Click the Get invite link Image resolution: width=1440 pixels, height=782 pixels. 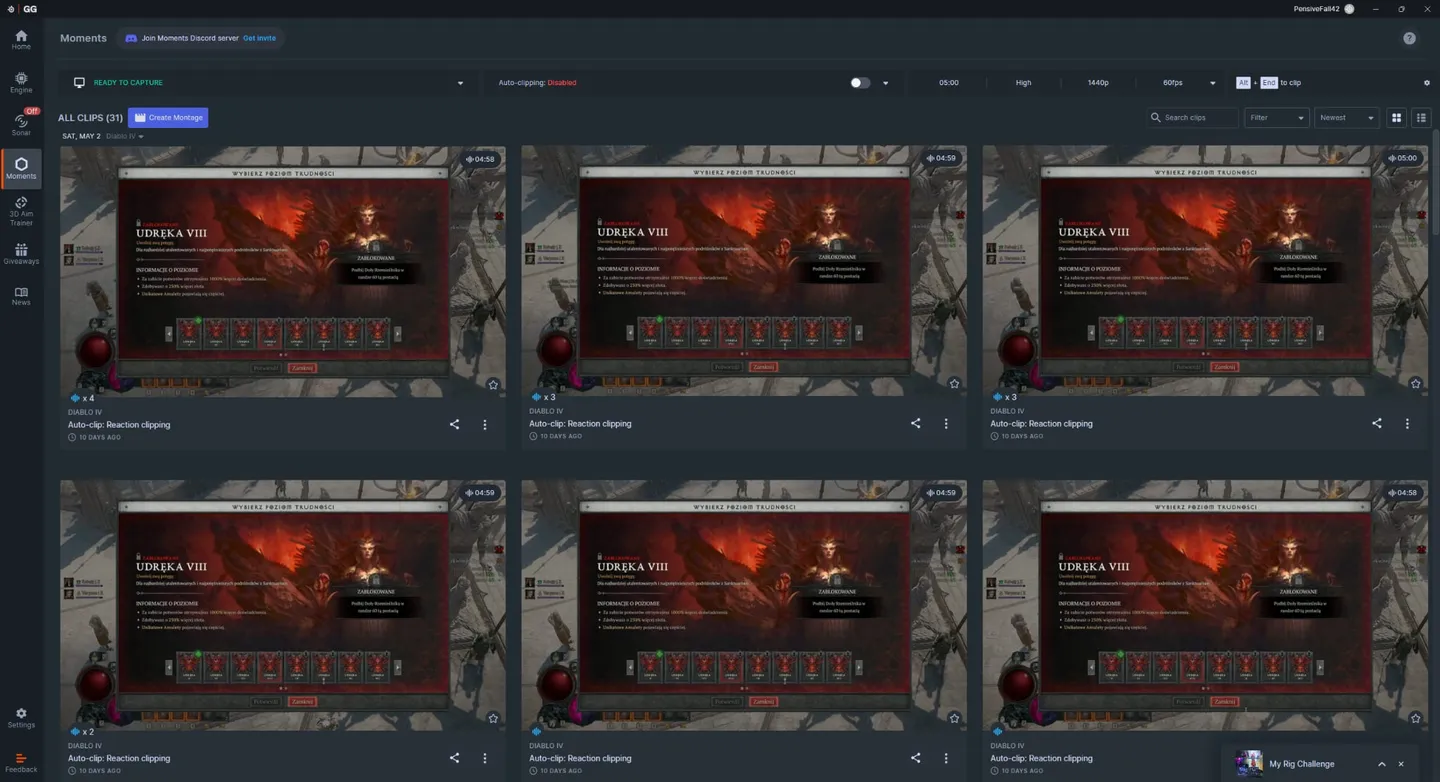click(259, 38)
